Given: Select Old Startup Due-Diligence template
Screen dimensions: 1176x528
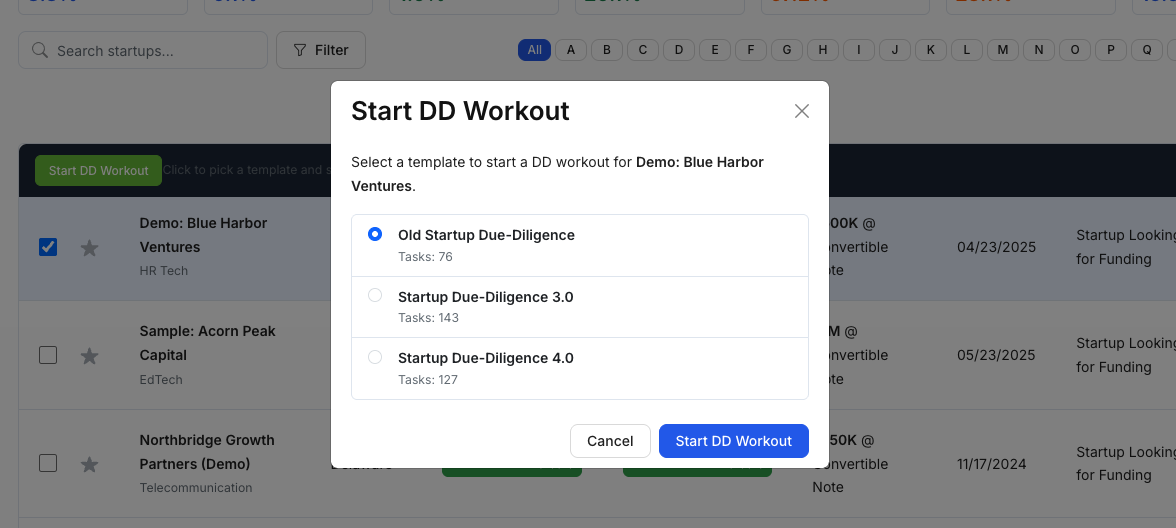Looking at the screenshot, I should click(375, 234).
